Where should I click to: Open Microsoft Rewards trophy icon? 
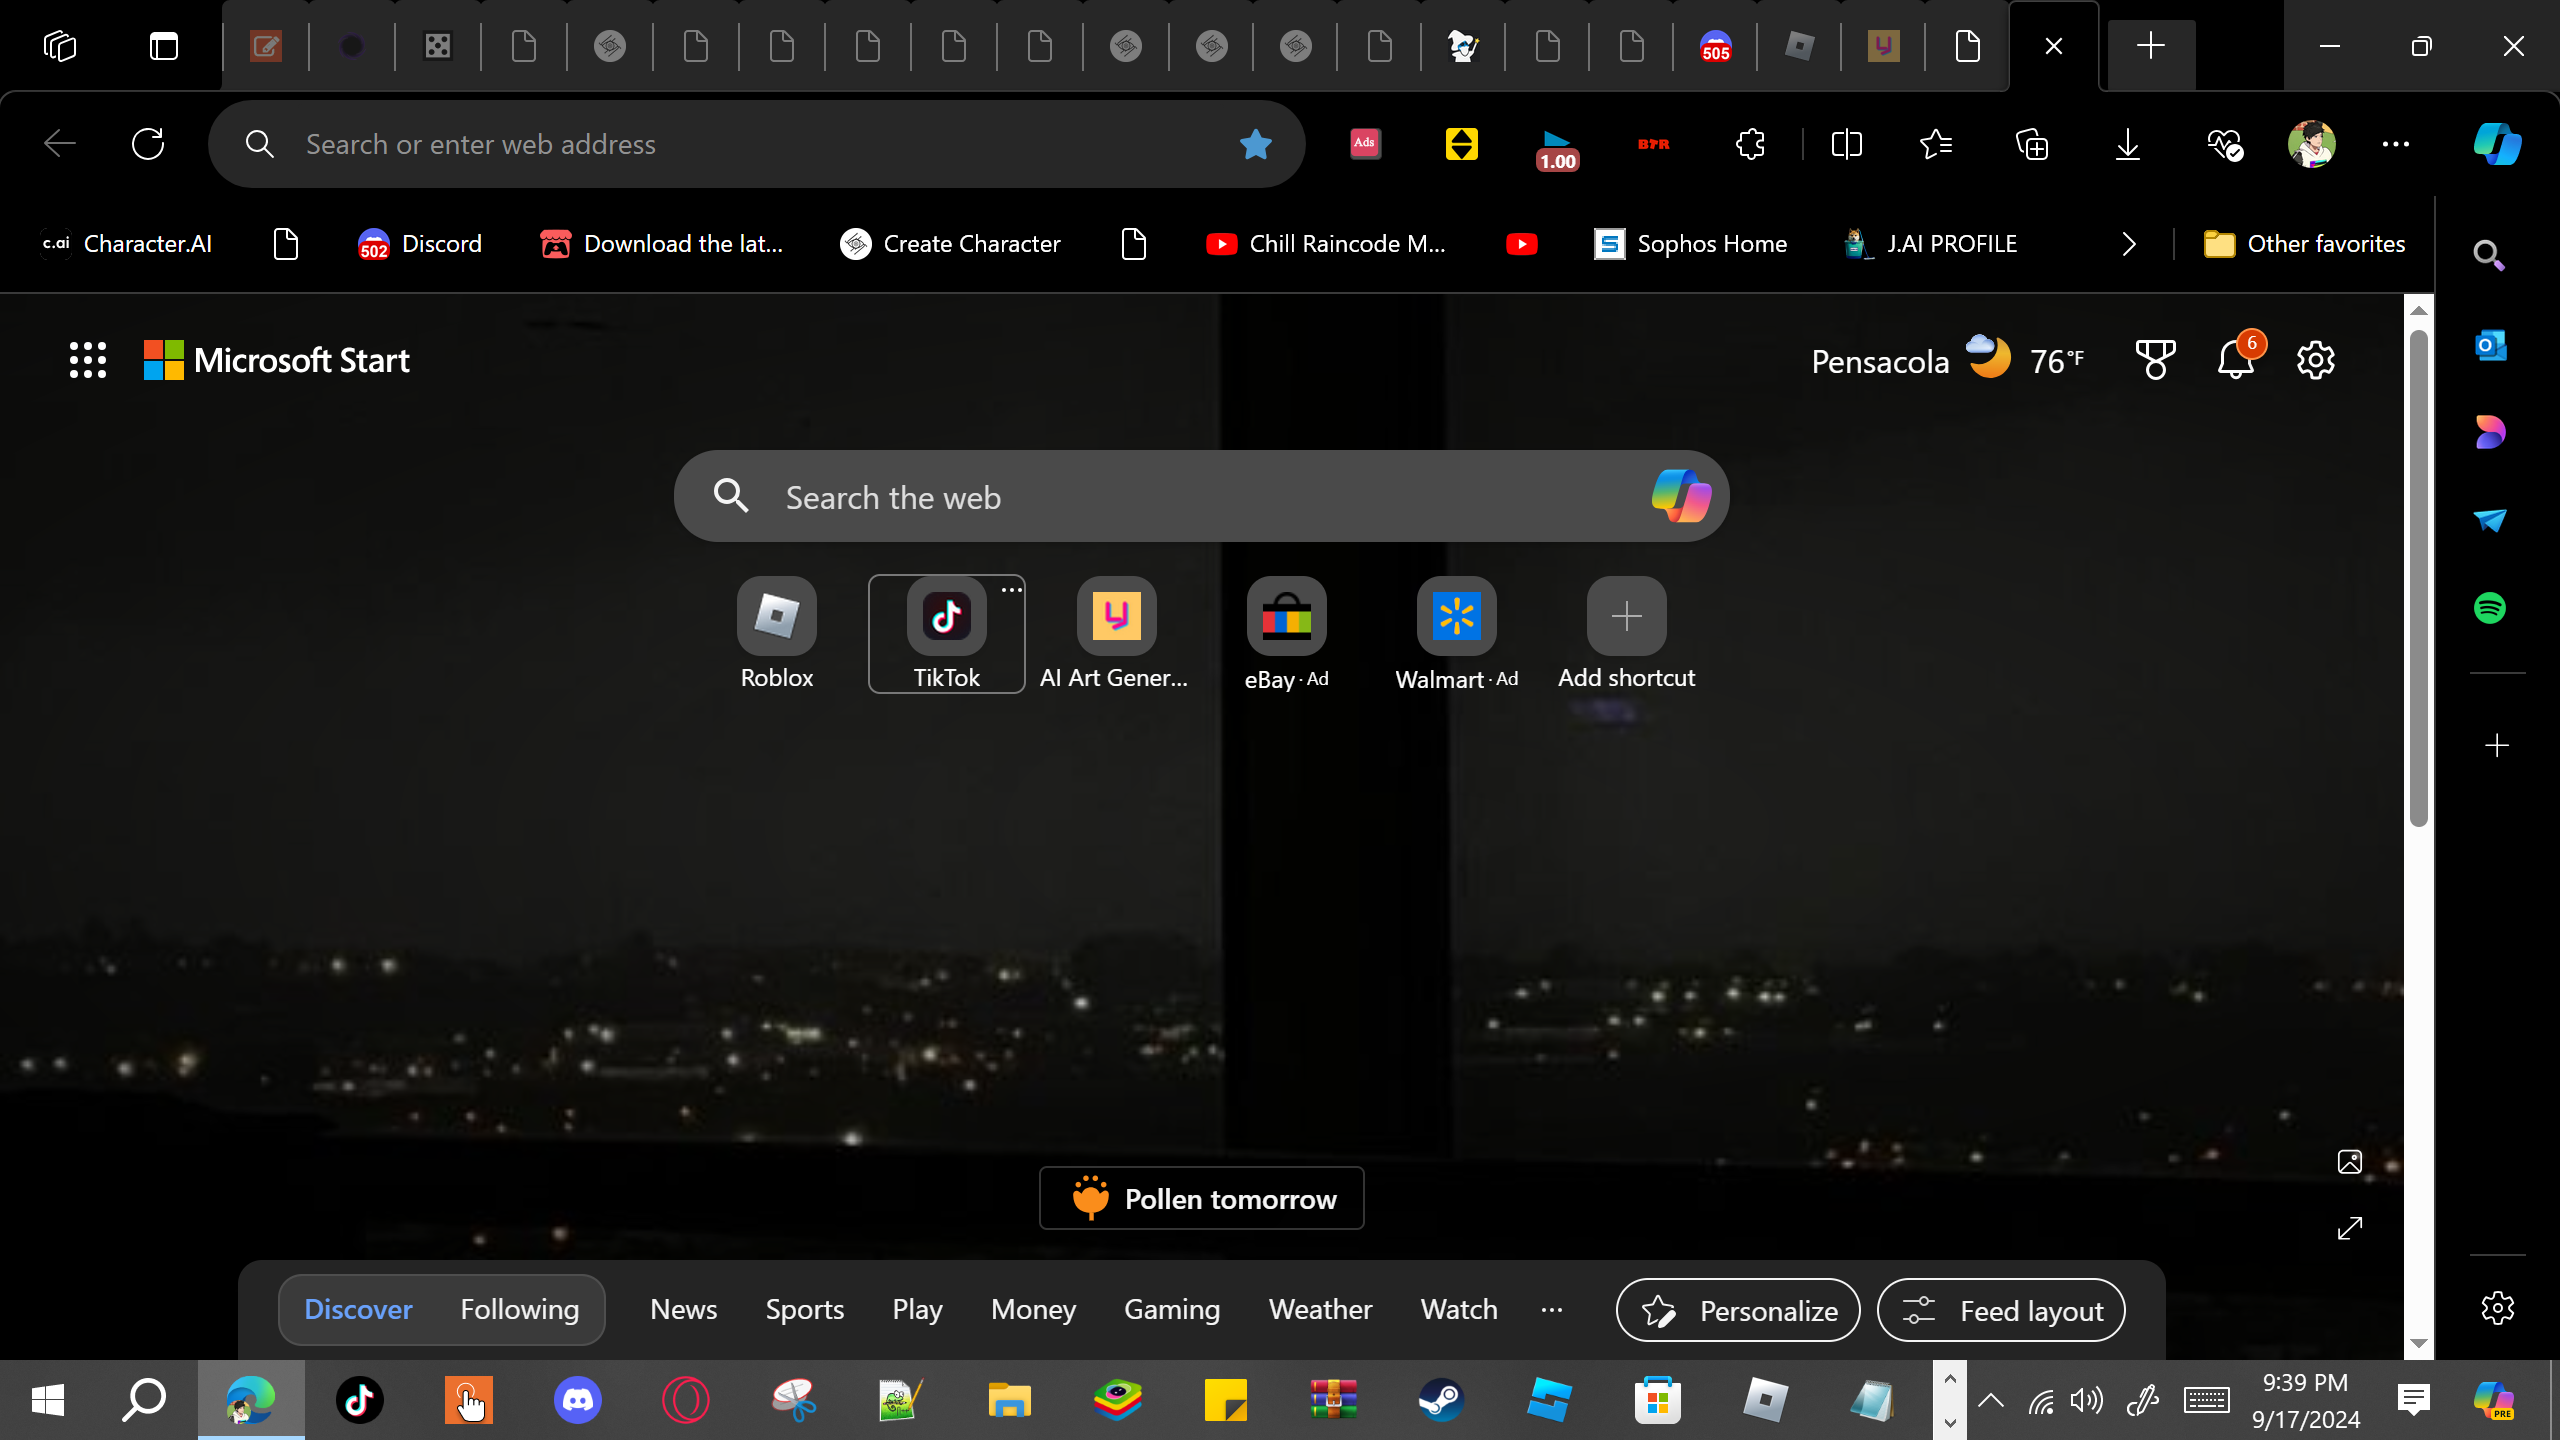click(x=2155, y=360)
